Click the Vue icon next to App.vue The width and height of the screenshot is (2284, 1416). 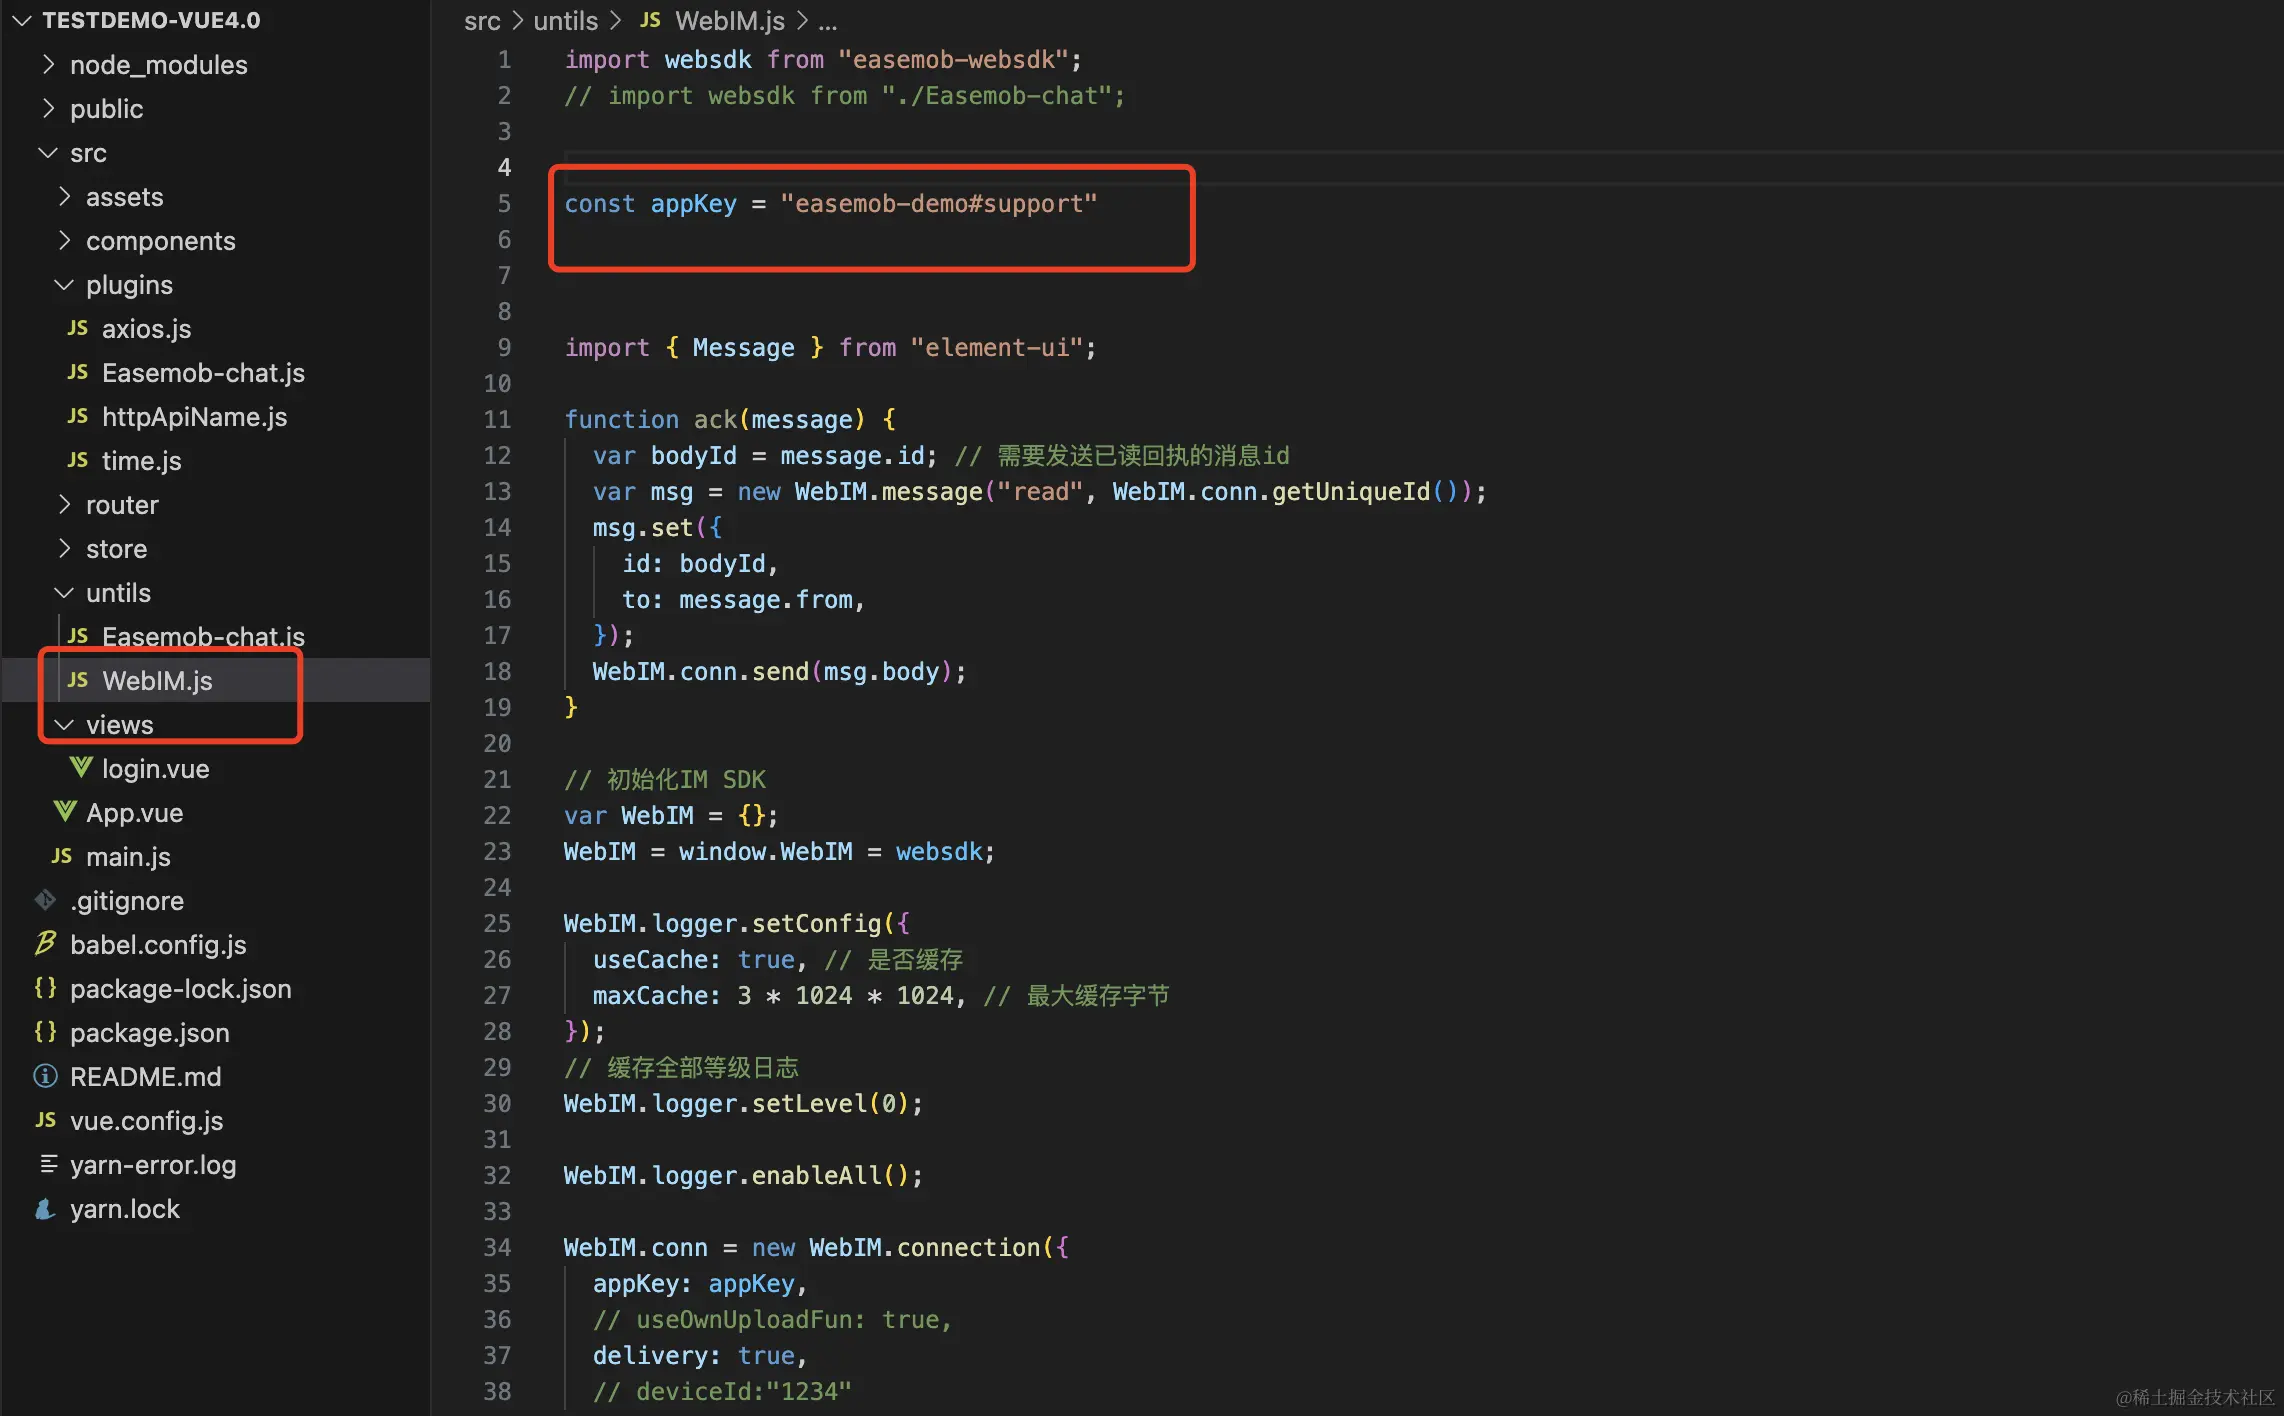65,812
